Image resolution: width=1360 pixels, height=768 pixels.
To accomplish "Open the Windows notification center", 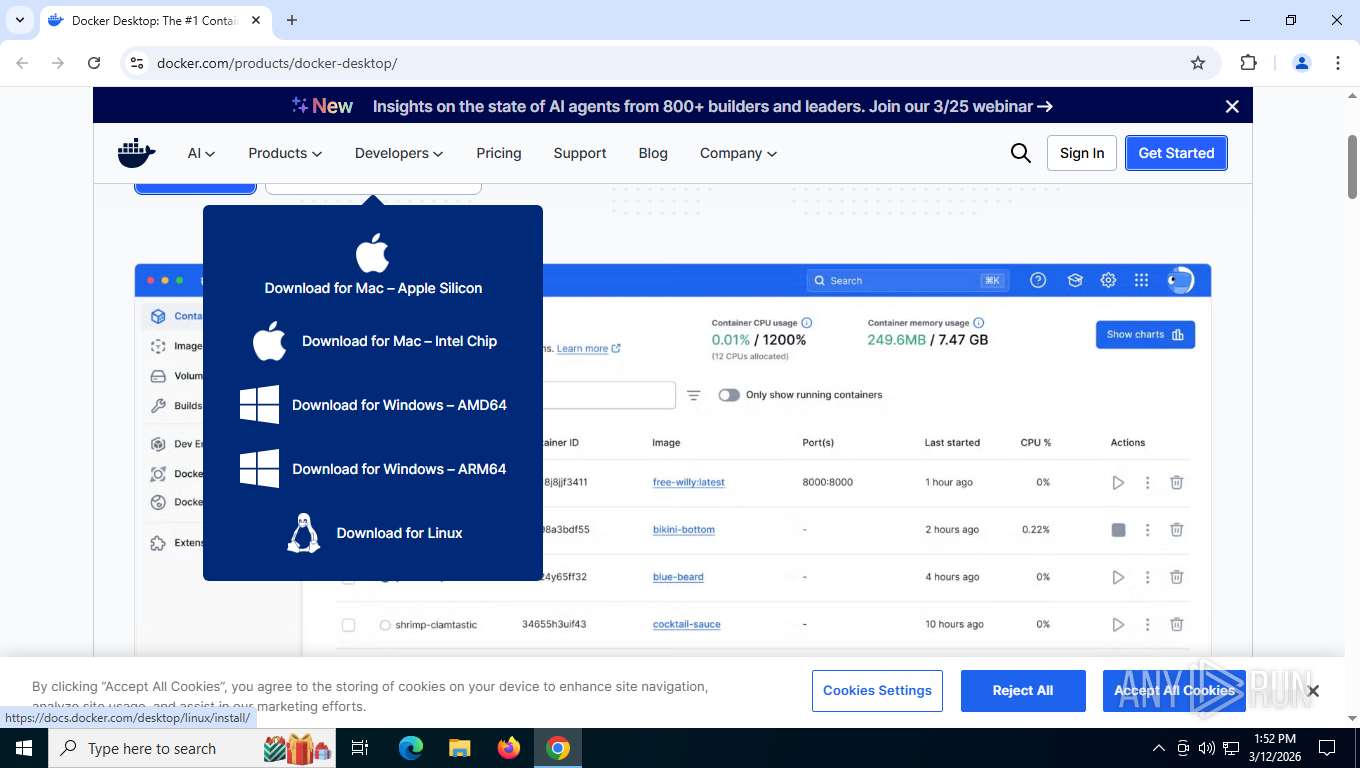I will [x=1327, y=748].
